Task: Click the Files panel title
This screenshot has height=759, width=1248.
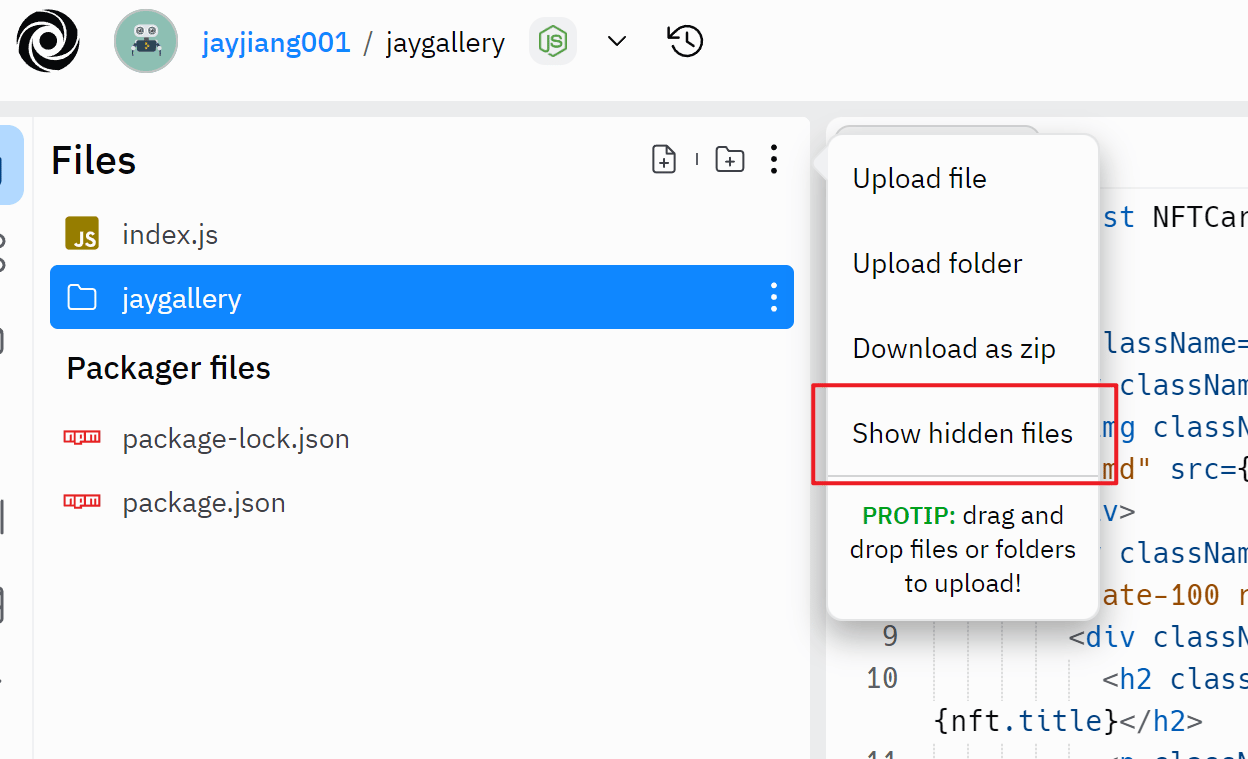Action: coord(93,160)
